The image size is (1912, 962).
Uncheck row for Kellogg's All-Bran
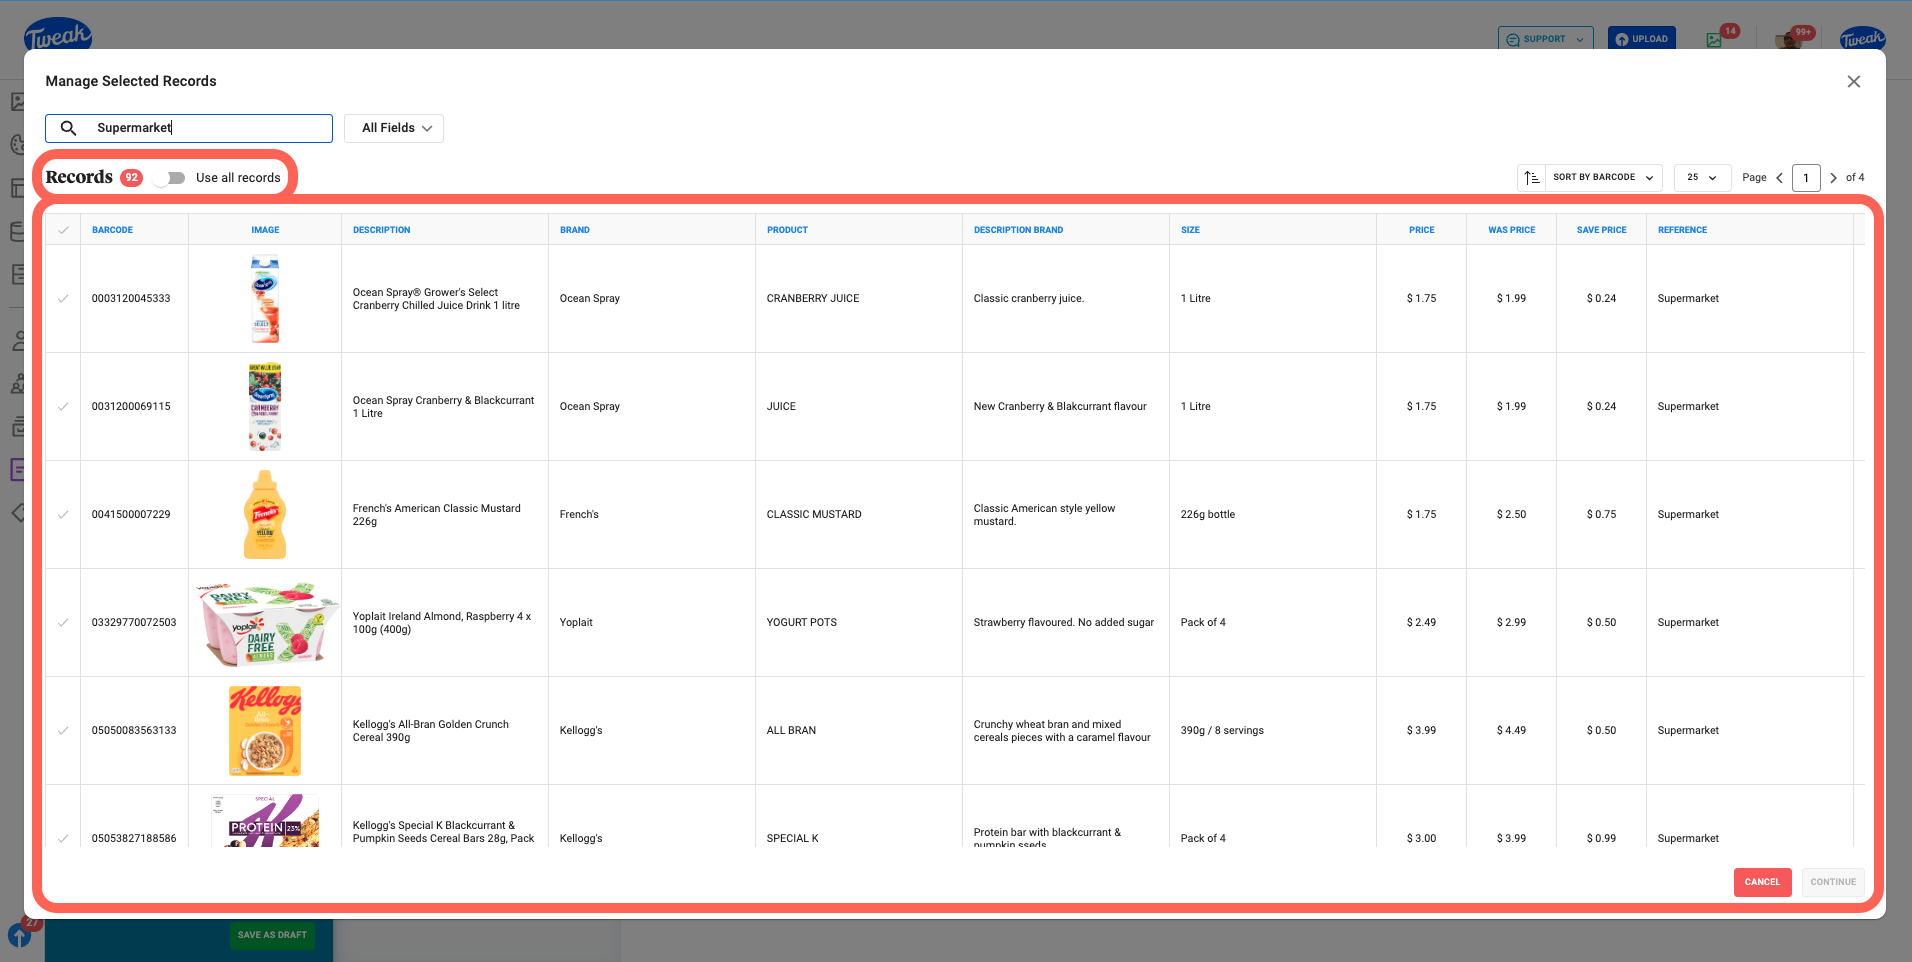pyautogui.click(x=63, y=731)
